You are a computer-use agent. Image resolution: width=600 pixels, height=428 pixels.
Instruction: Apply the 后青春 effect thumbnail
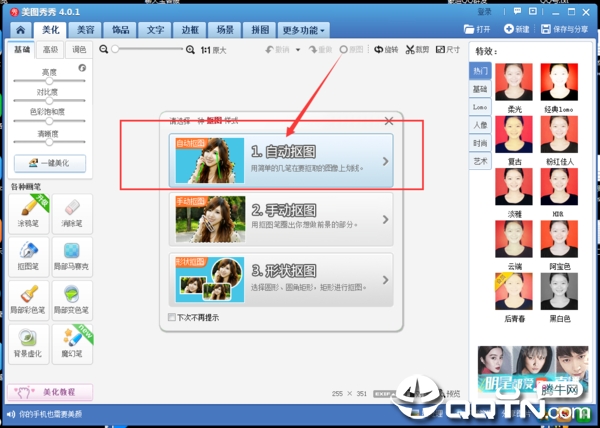pyautogui.click(x=514, y=291)
